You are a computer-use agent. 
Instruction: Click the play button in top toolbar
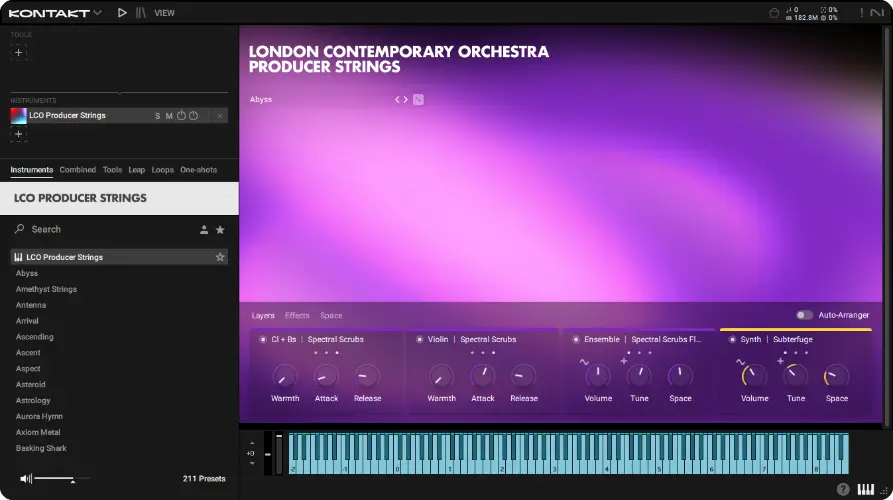(x=122, y=13)
